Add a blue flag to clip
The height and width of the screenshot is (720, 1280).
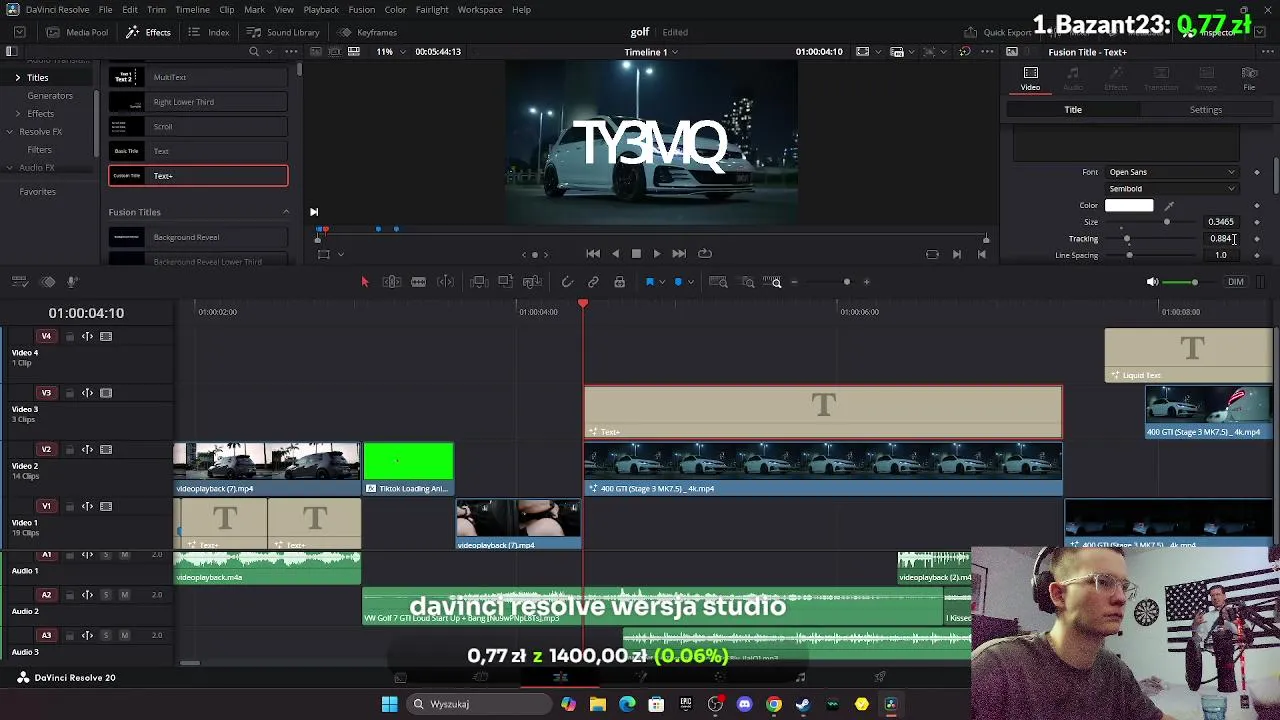[x=649, y=282]
